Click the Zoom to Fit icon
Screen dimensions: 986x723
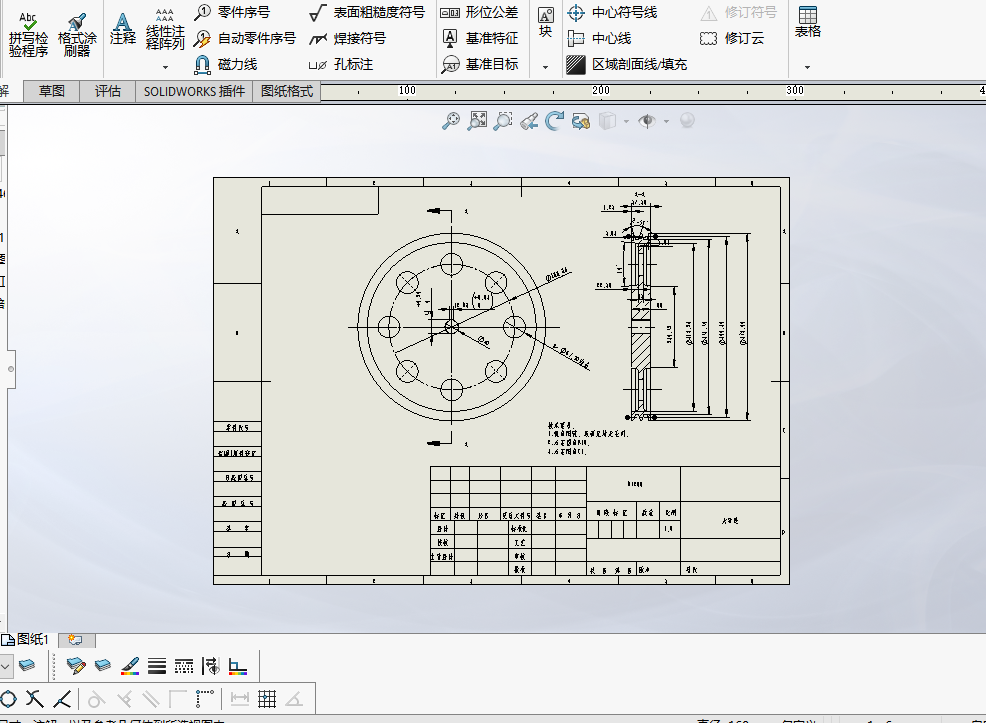450,121
